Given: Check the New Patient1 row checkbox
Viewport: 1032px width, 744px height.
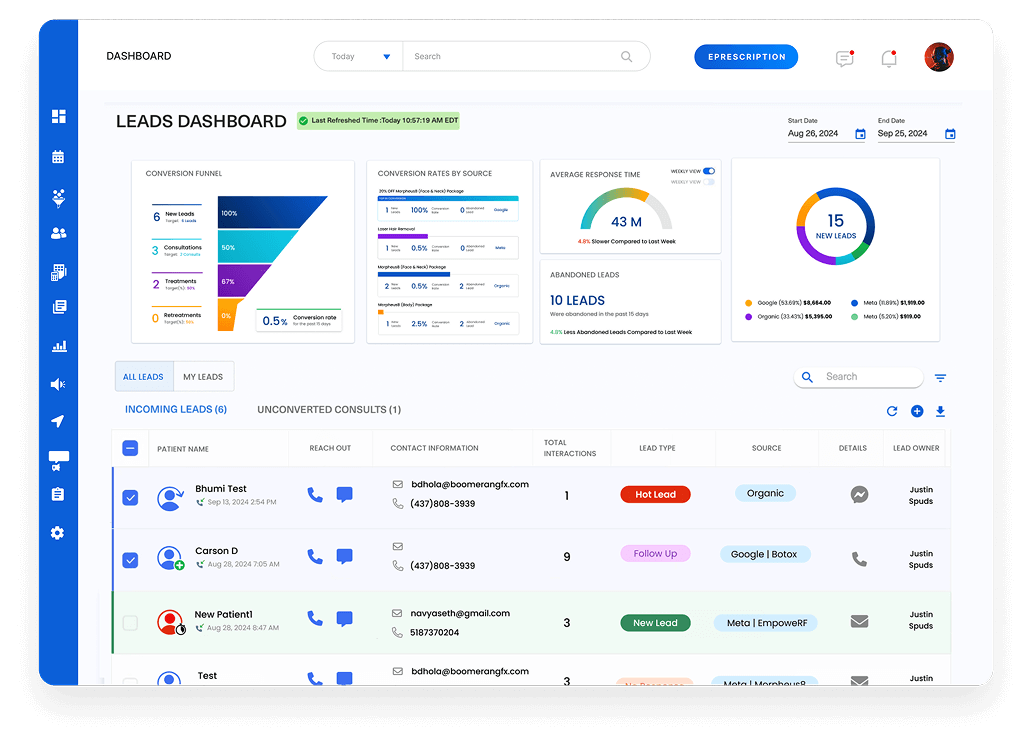Looking at the screenshot, I should pos(130,623).
